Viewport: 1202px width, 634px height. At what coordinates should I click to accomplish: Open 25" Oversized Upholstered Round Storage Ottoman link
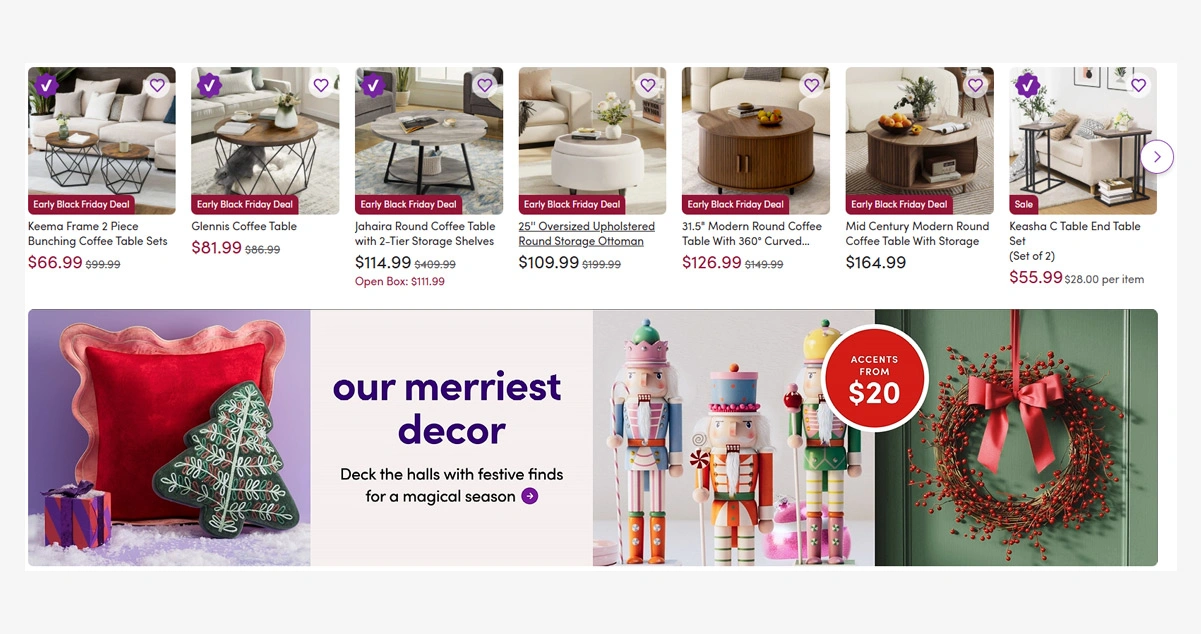click(x=587, y=234)
